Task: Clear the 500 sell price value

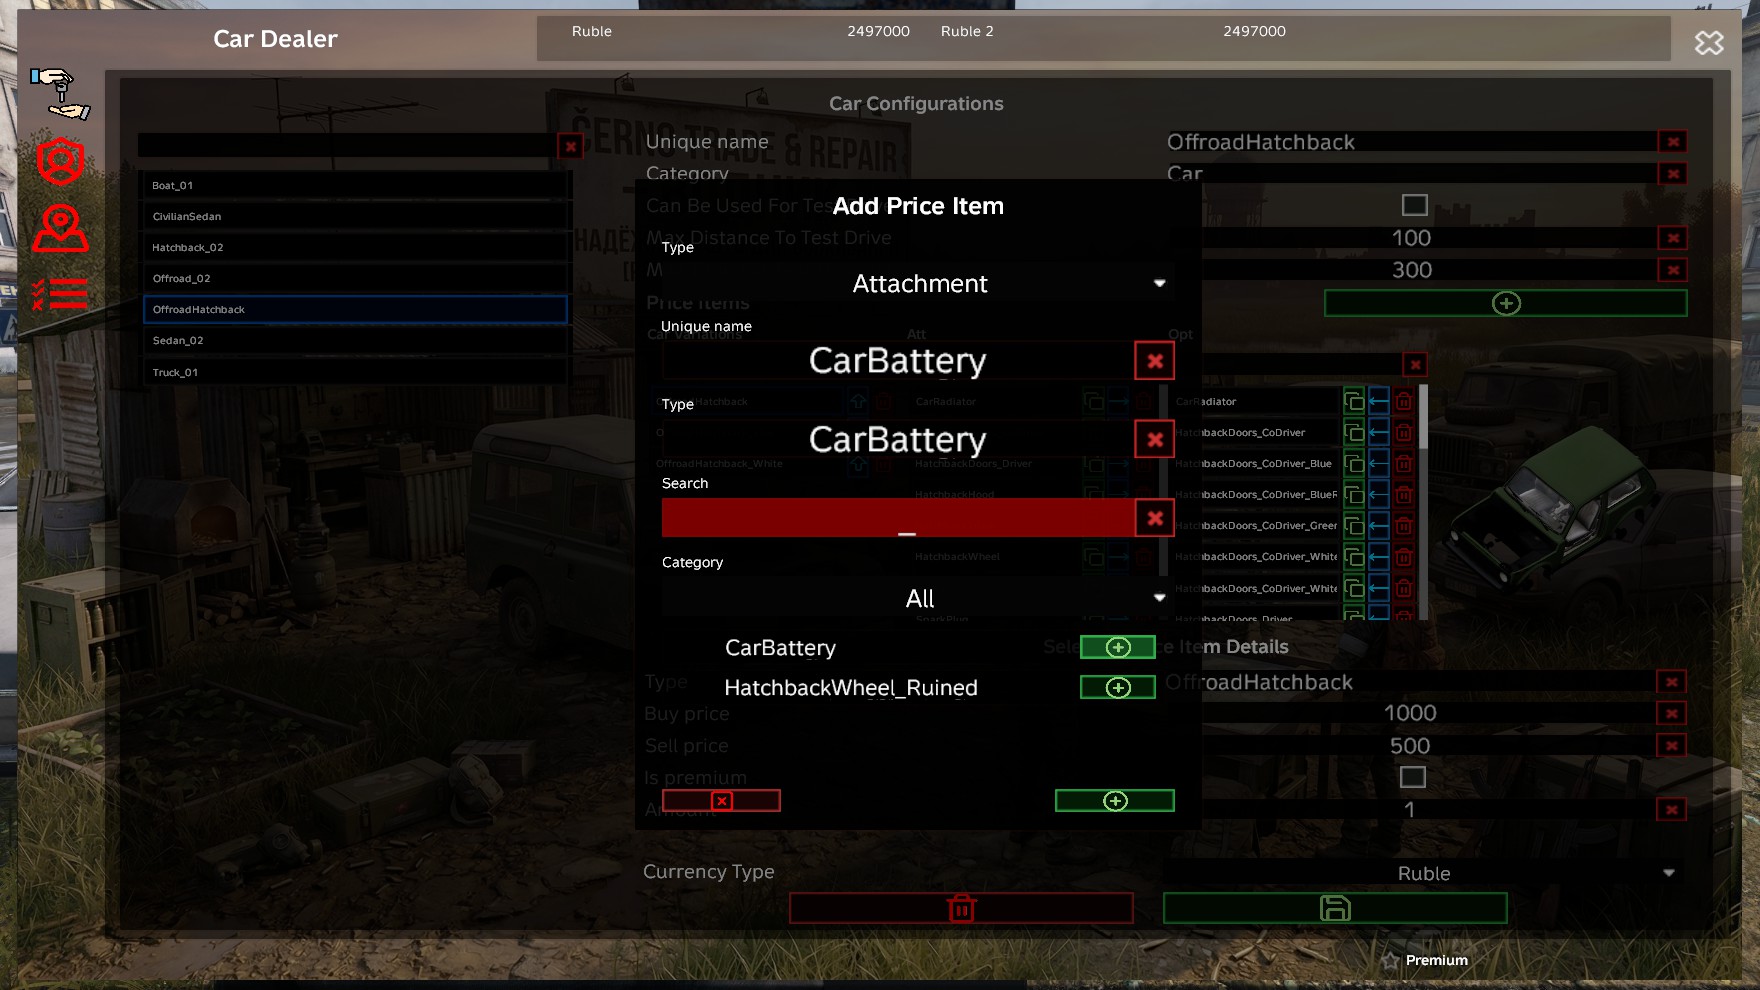Action: [1671, 746]
